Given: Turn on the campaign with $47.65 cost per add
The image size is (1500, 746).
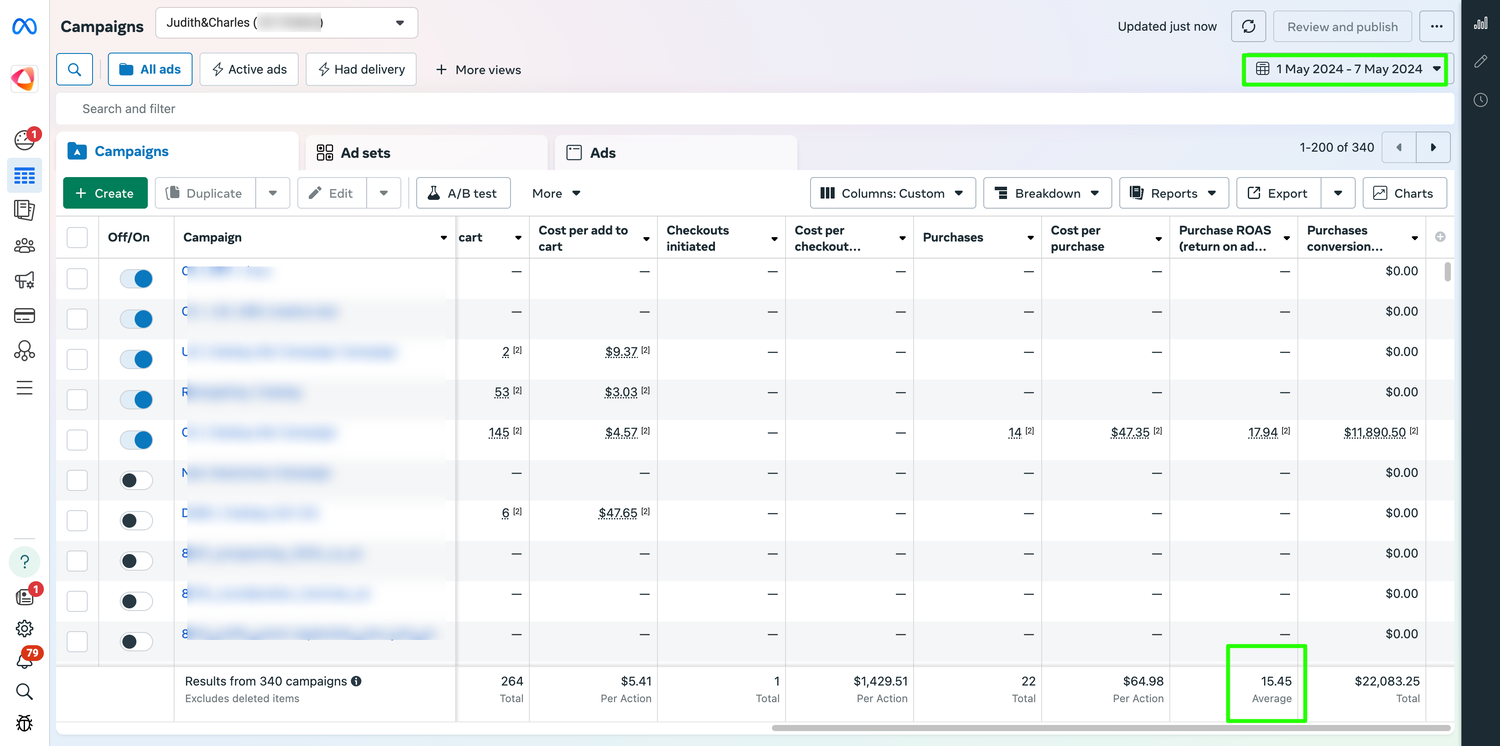Looking at the screenshot, I should (136, 521).
